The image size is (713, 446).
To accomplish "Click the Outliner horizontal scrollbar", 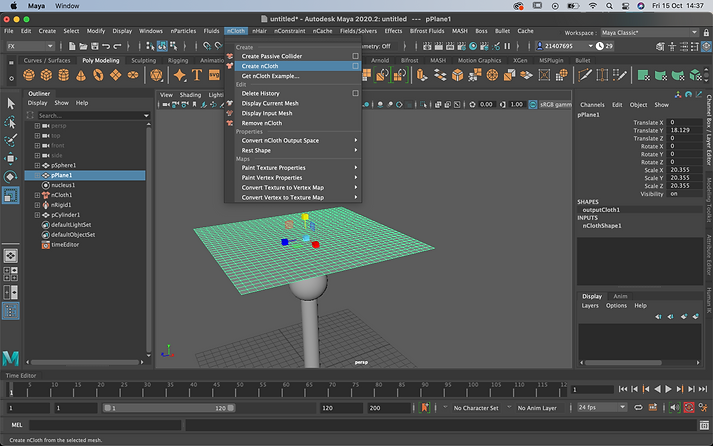I will click(85, 362).
